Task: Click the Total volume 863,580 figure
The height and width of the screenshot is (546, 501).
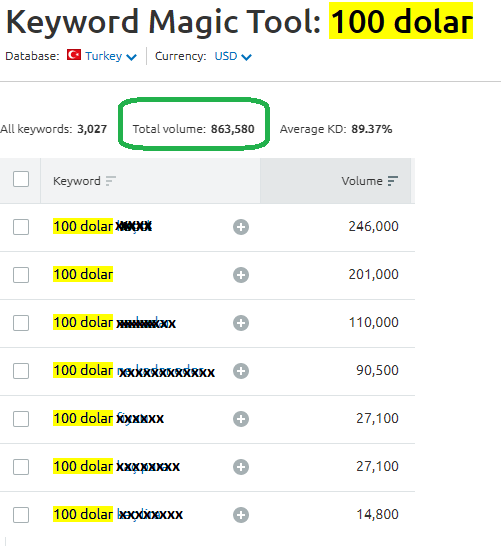Action: coord(233,129)
